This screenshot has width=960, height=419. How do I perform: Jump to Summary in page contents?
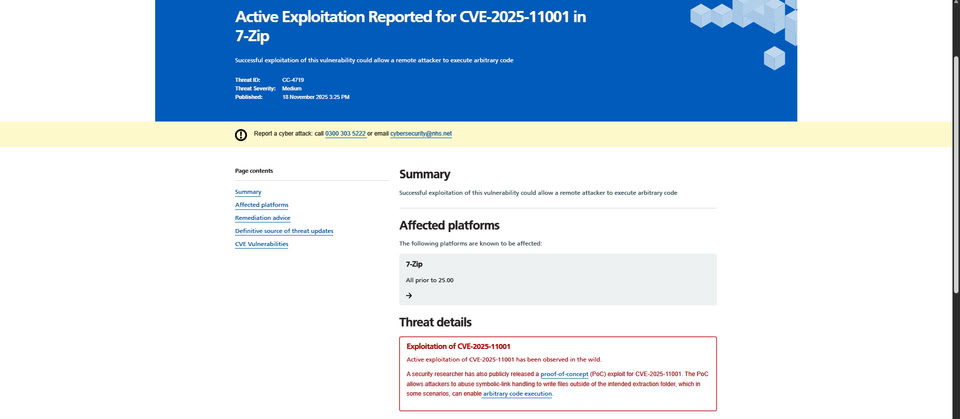pos(248,192)
